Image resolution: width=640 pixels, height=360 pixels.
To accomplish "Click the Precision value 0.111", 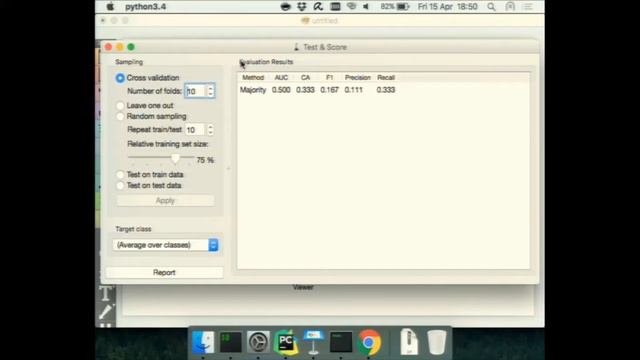I will coord(353,90).
